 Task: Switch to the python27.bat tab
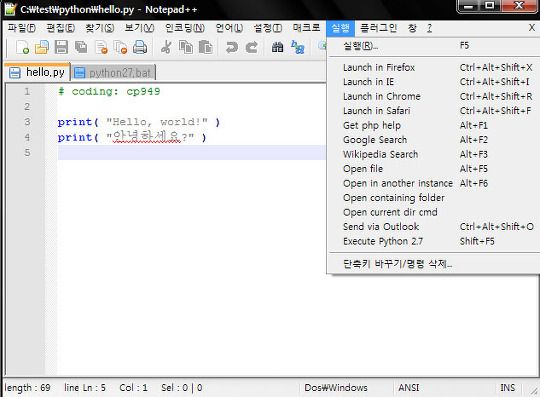point(113,73)
